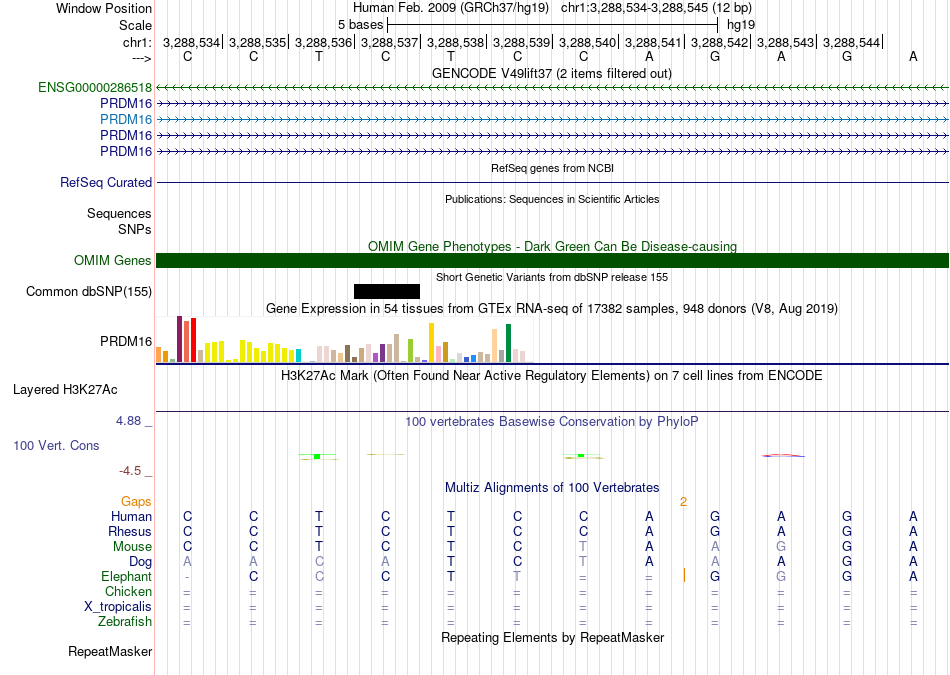This screenshot has height=675, width=950.
Task: Click the PRDM16 label beside GTEx chart
Action: [x=126, y=342]
